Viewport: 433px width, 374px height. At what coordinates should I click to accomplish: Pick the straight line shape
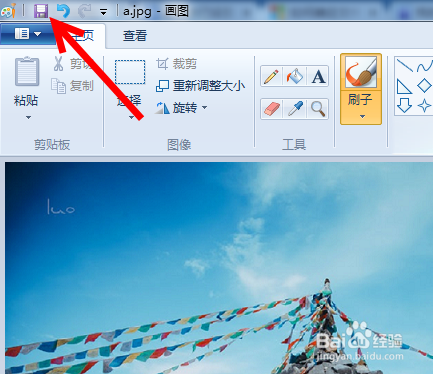pos(405,65)
